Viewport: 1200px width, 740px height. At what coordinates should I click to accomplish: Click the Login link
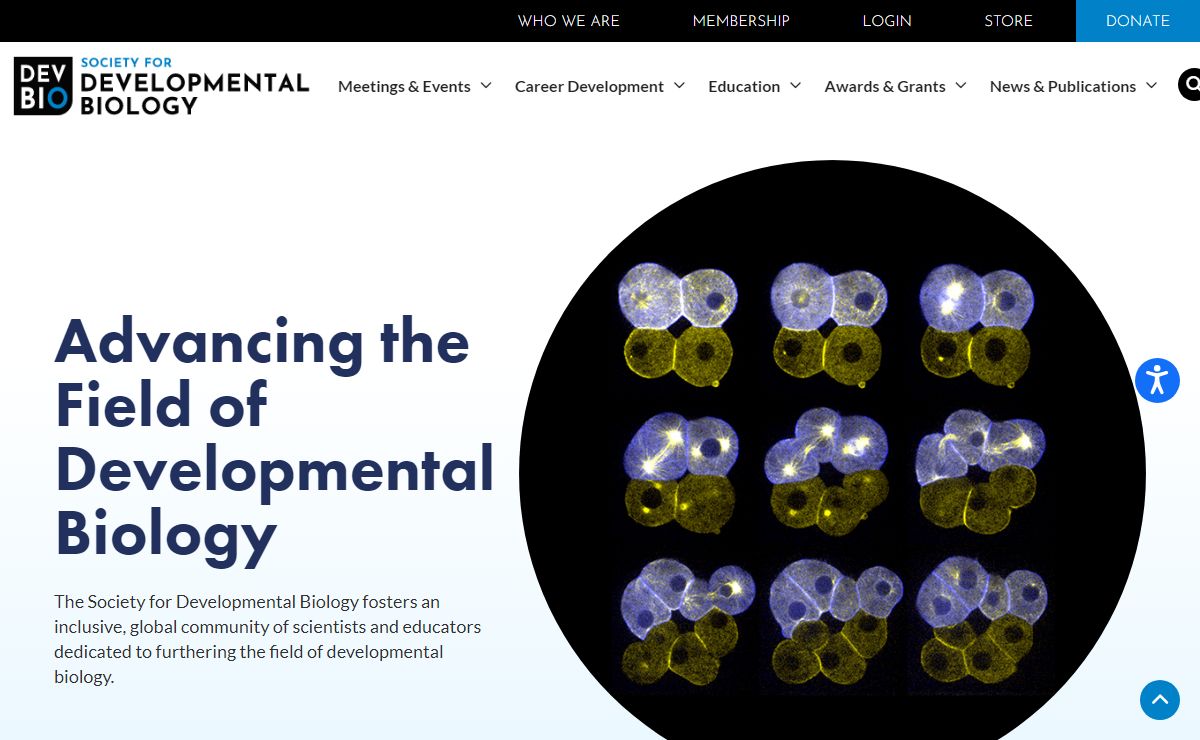887,21
